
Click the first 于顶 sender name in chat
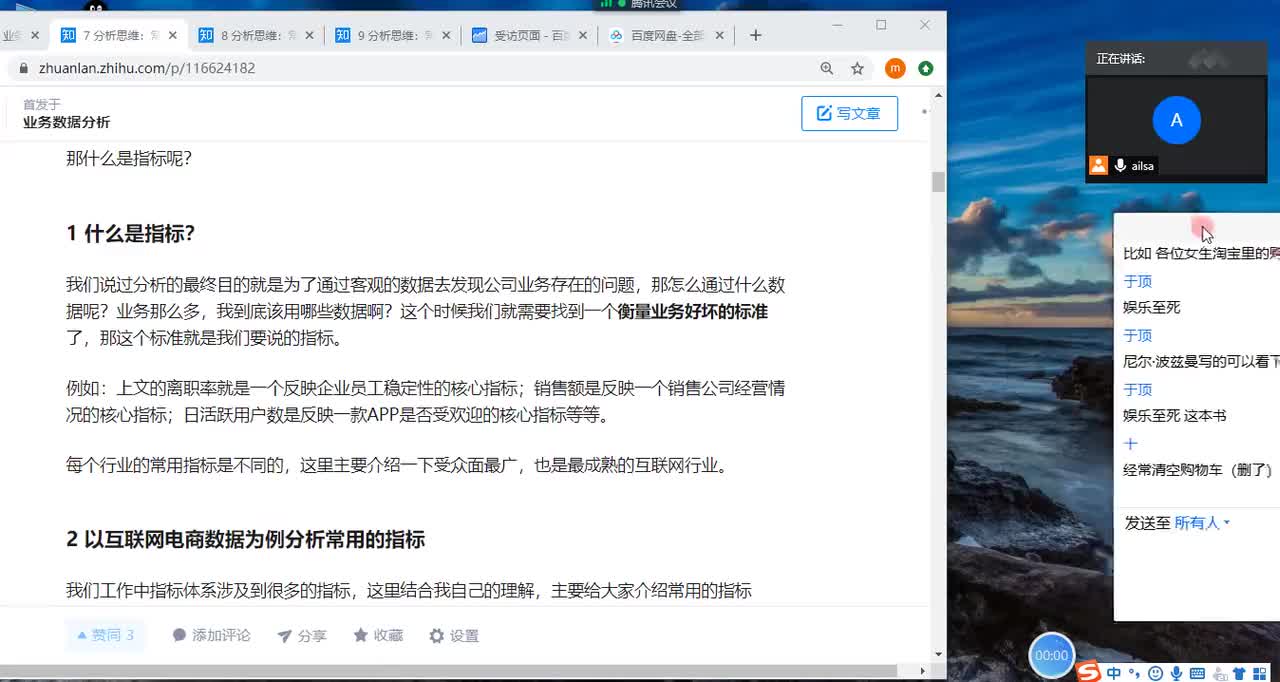pyautogui.click(x=1138, y=281)
